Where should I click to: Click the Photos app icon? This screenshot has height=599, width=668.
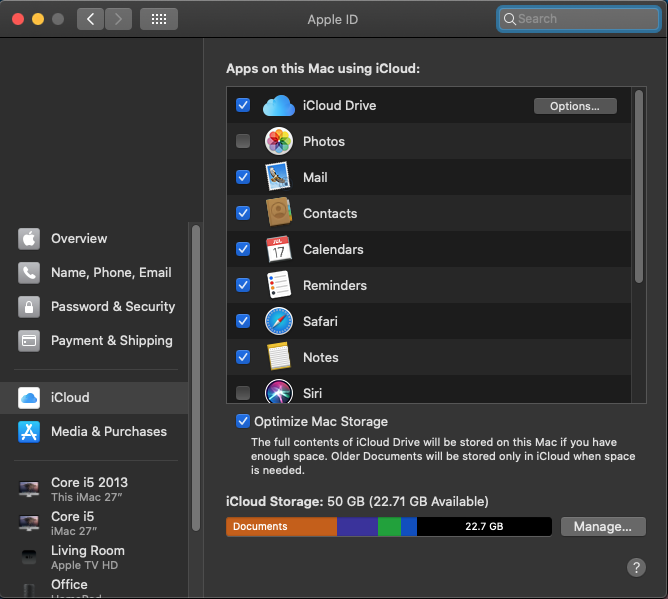(x=279, y=141)
